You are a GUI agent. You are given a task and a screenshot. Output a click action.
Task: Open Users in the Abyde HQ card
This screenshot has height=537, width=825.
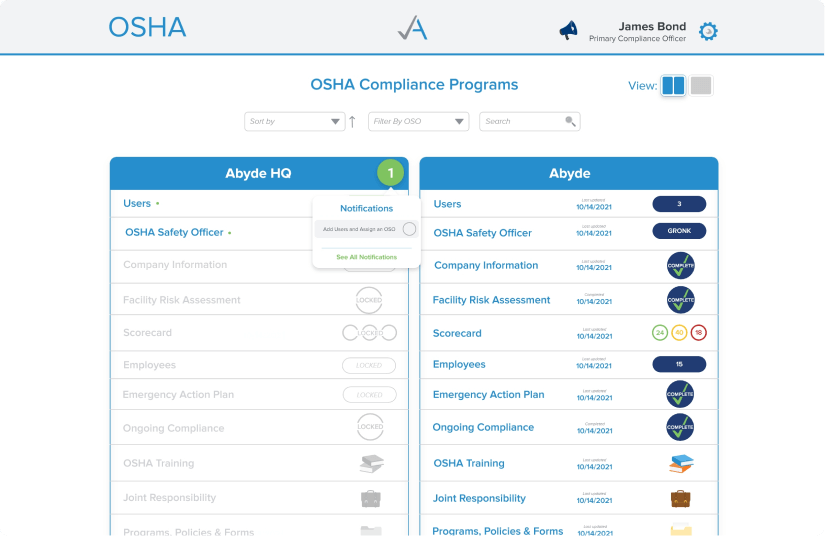click(x=137, y=204)
